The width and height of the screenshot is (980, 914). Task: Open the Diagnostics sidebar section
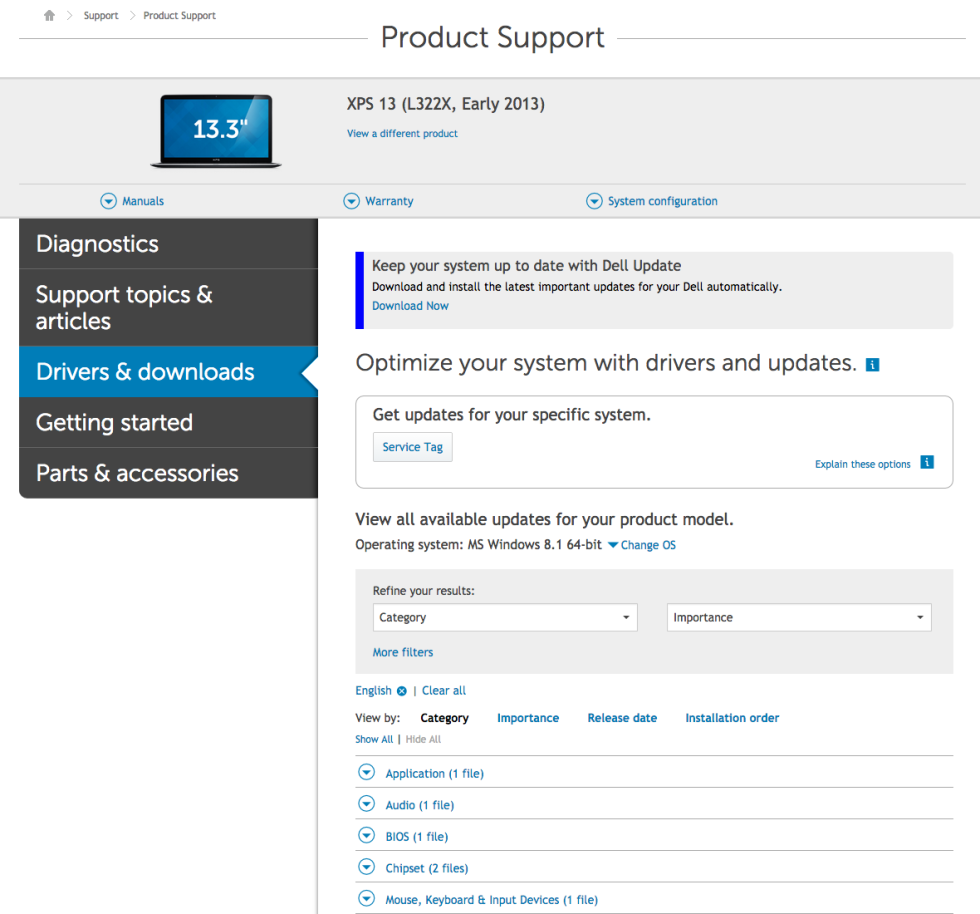[x=169, y=244]
